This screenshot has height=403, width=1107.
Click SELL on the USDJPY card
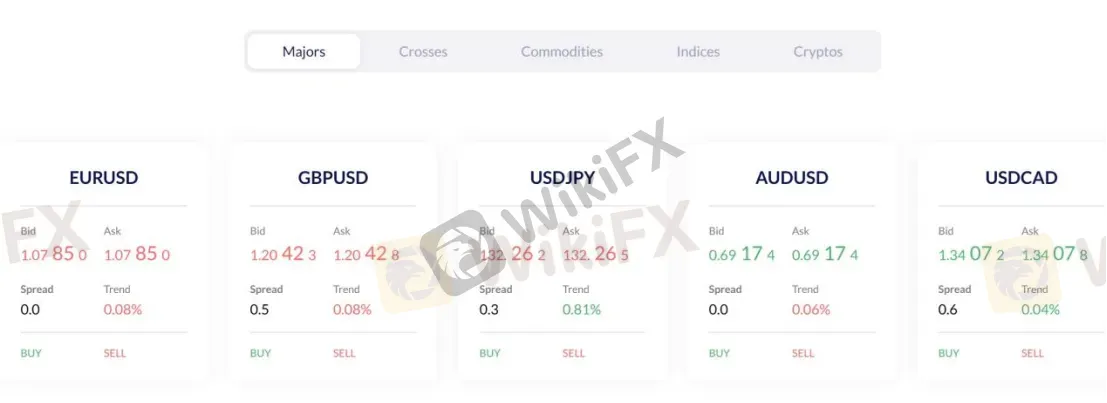(574, 353)
